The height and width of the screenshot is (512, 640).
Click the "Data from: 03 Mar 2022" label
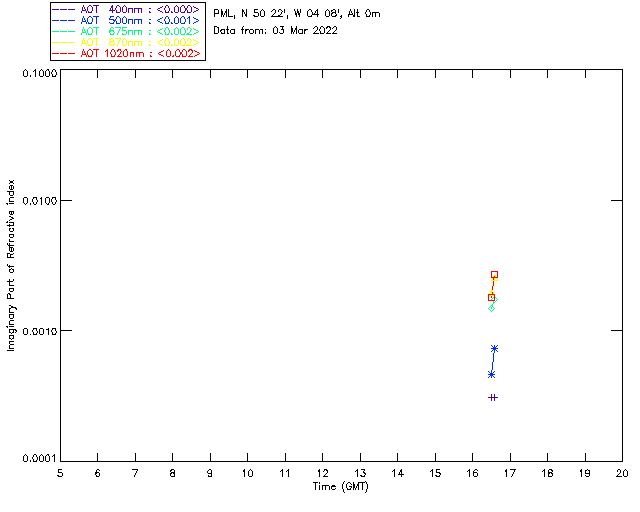point(276,30)
